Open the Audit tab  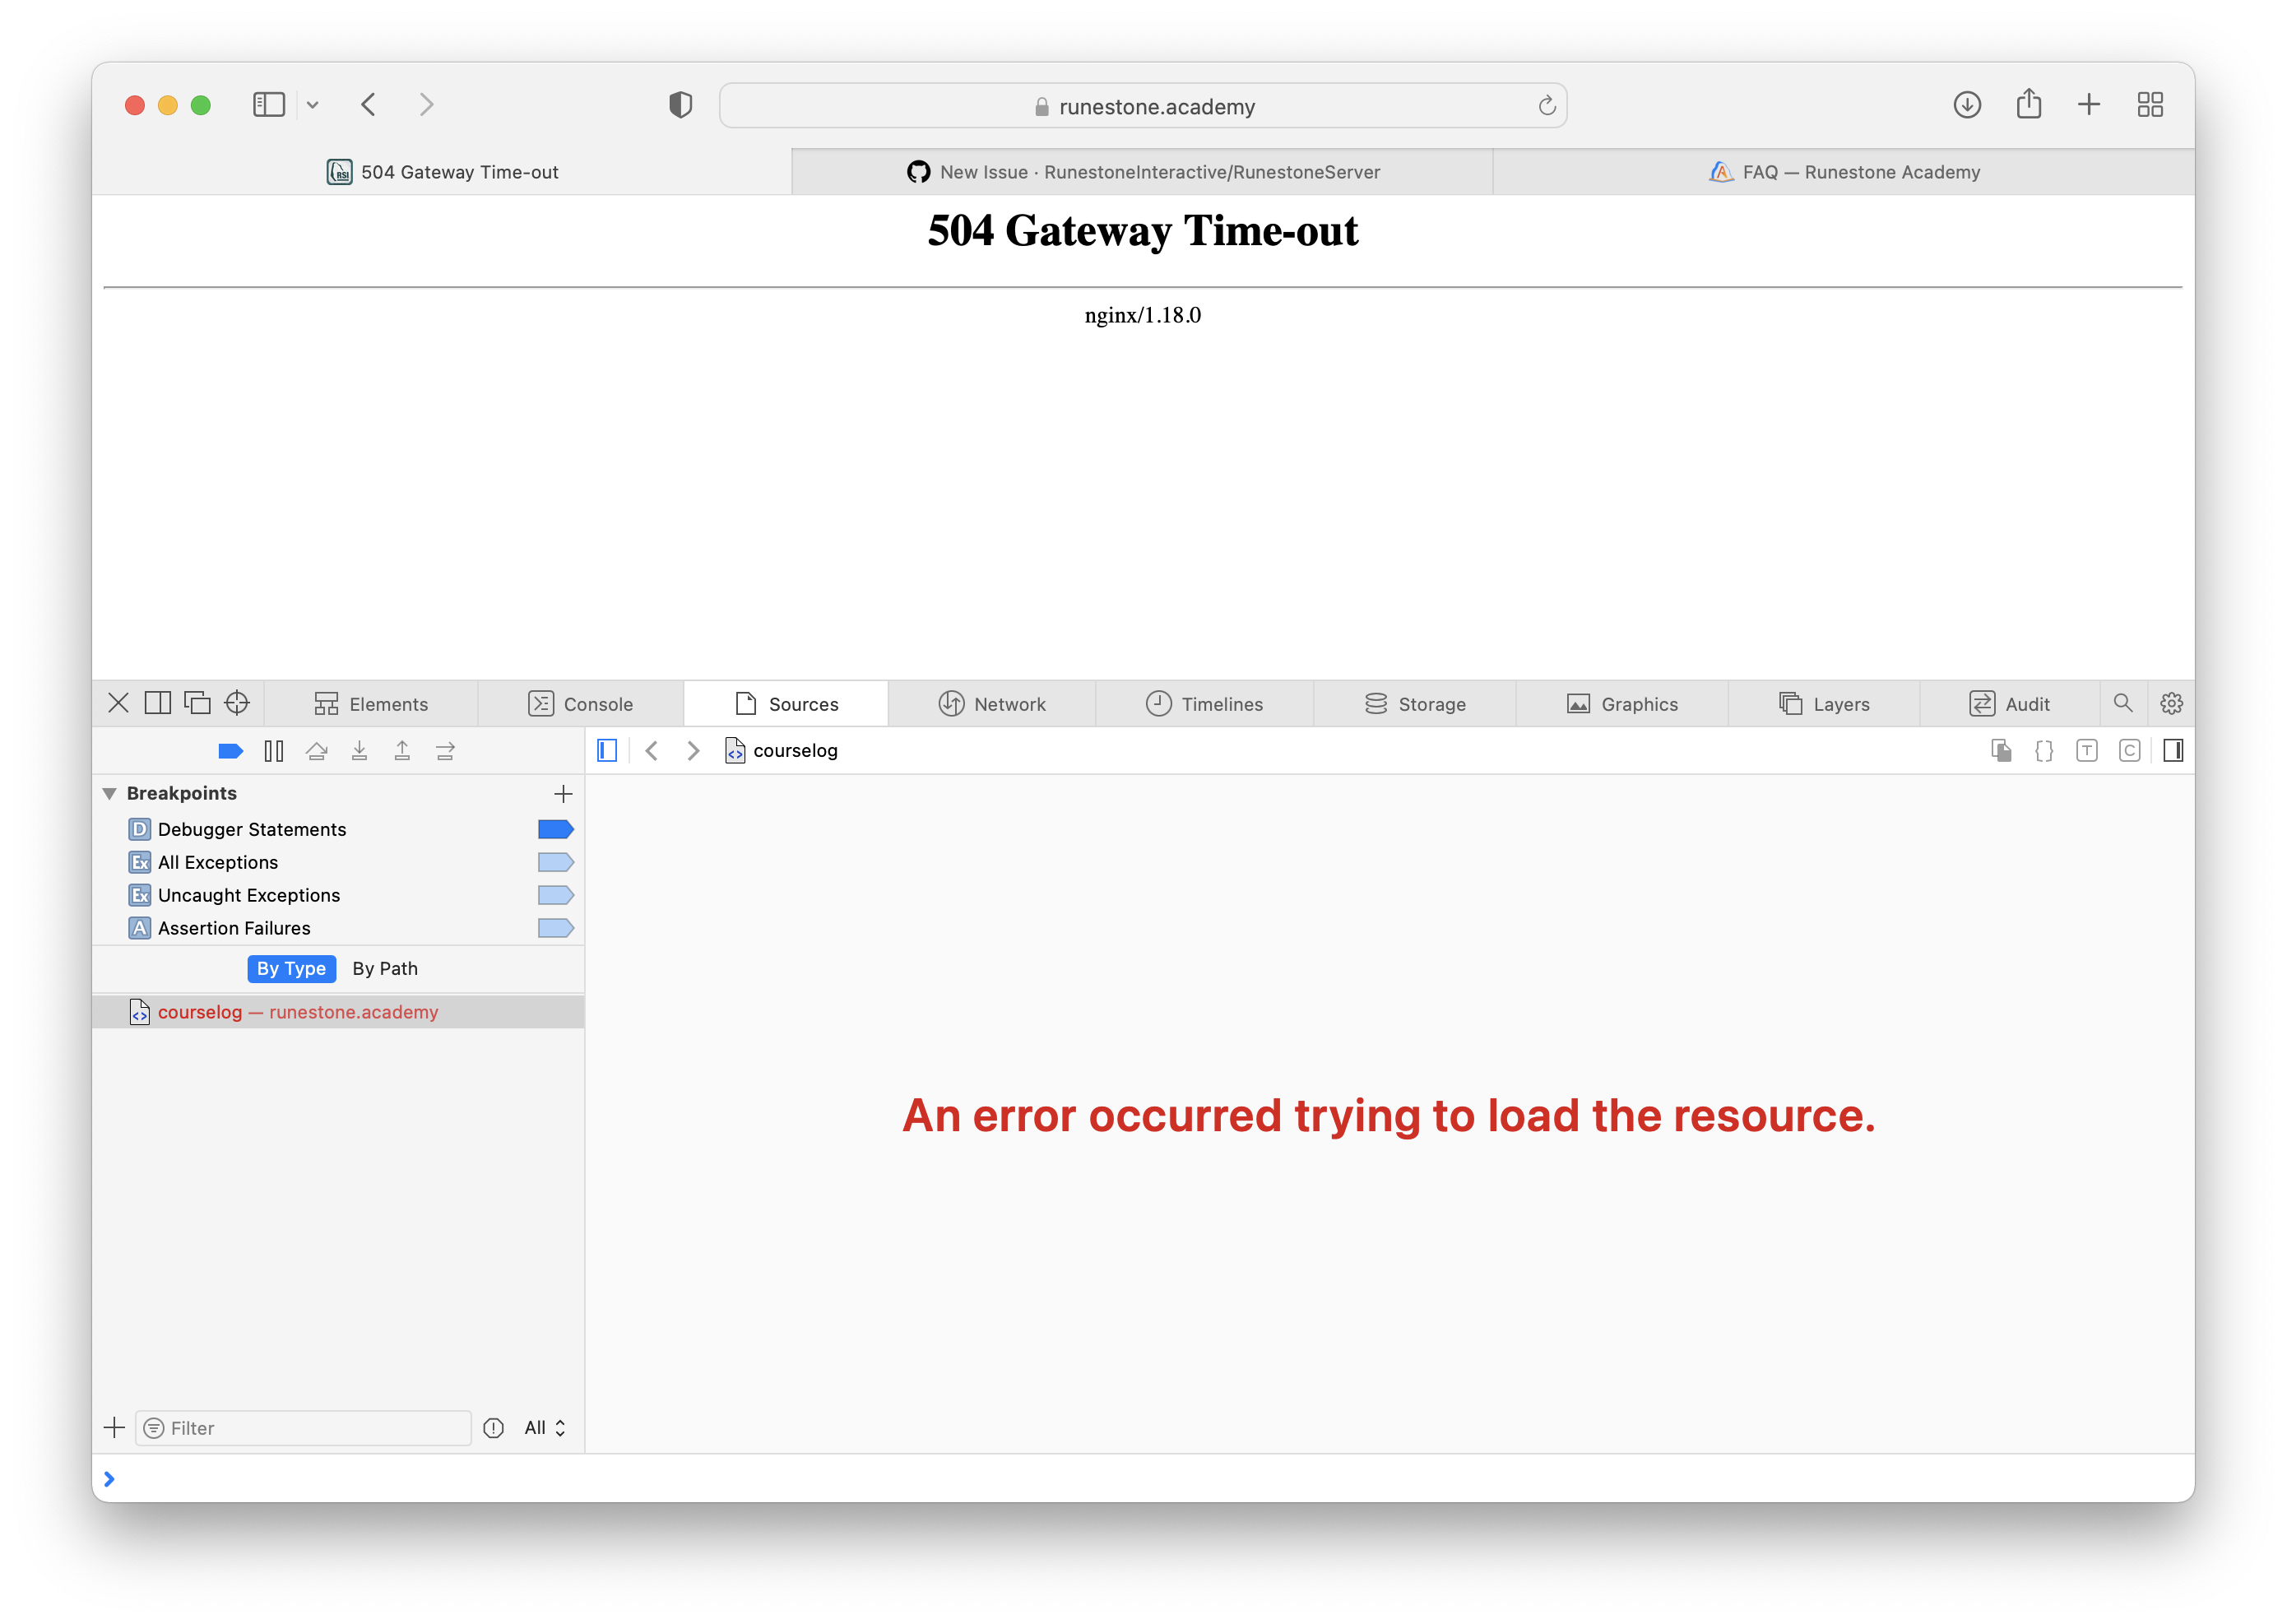coord(2010,704)
